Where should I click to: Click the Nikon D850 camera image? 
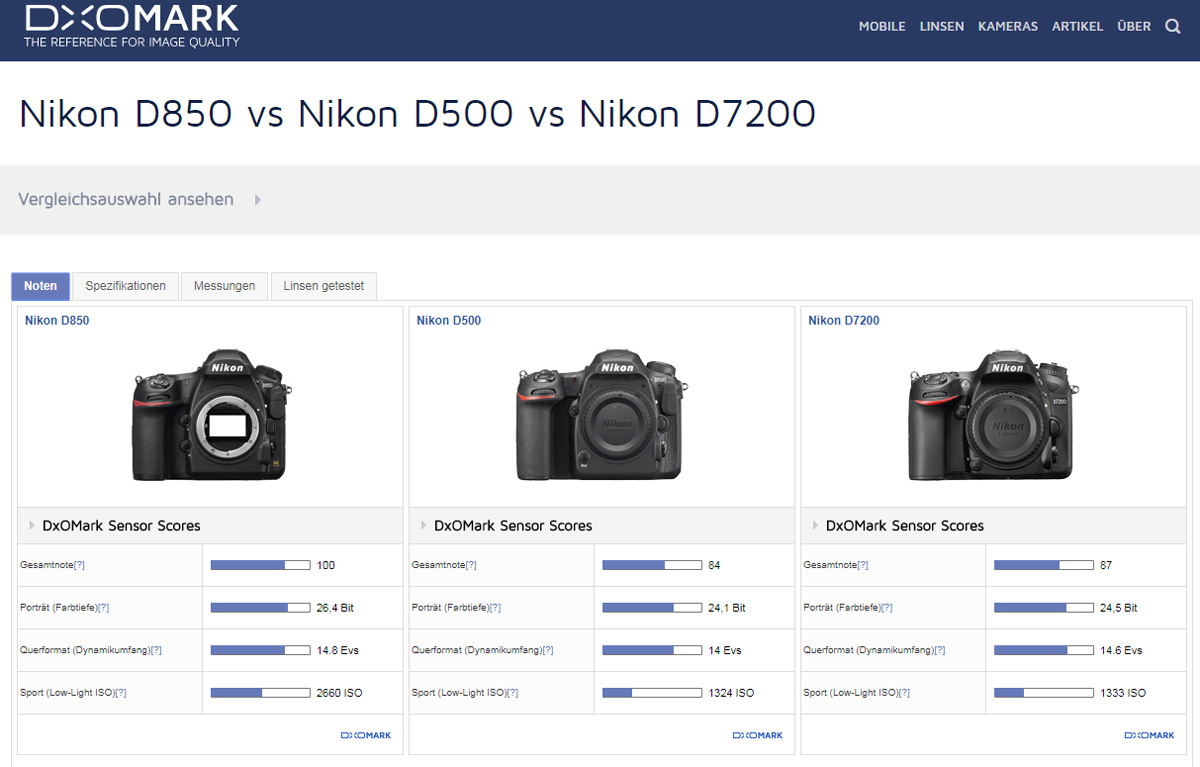tap(211, 415)
